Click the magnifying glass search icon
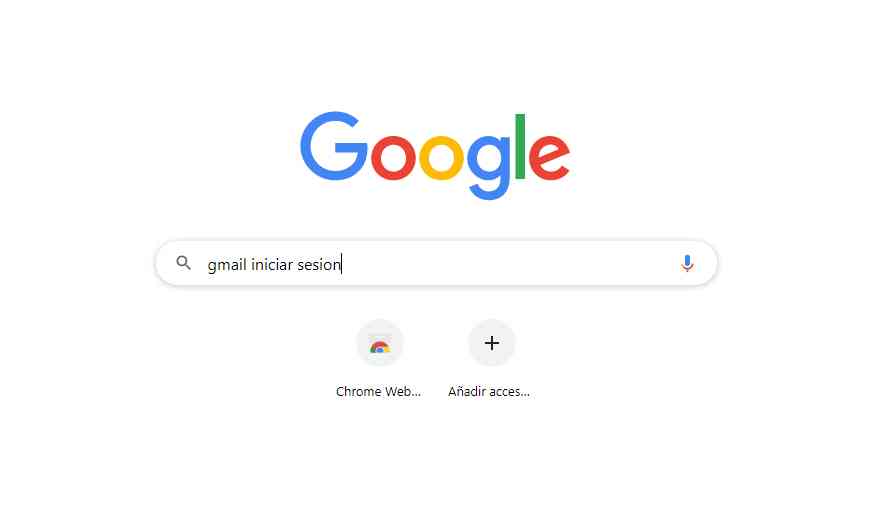 click(x=183, y=263)
